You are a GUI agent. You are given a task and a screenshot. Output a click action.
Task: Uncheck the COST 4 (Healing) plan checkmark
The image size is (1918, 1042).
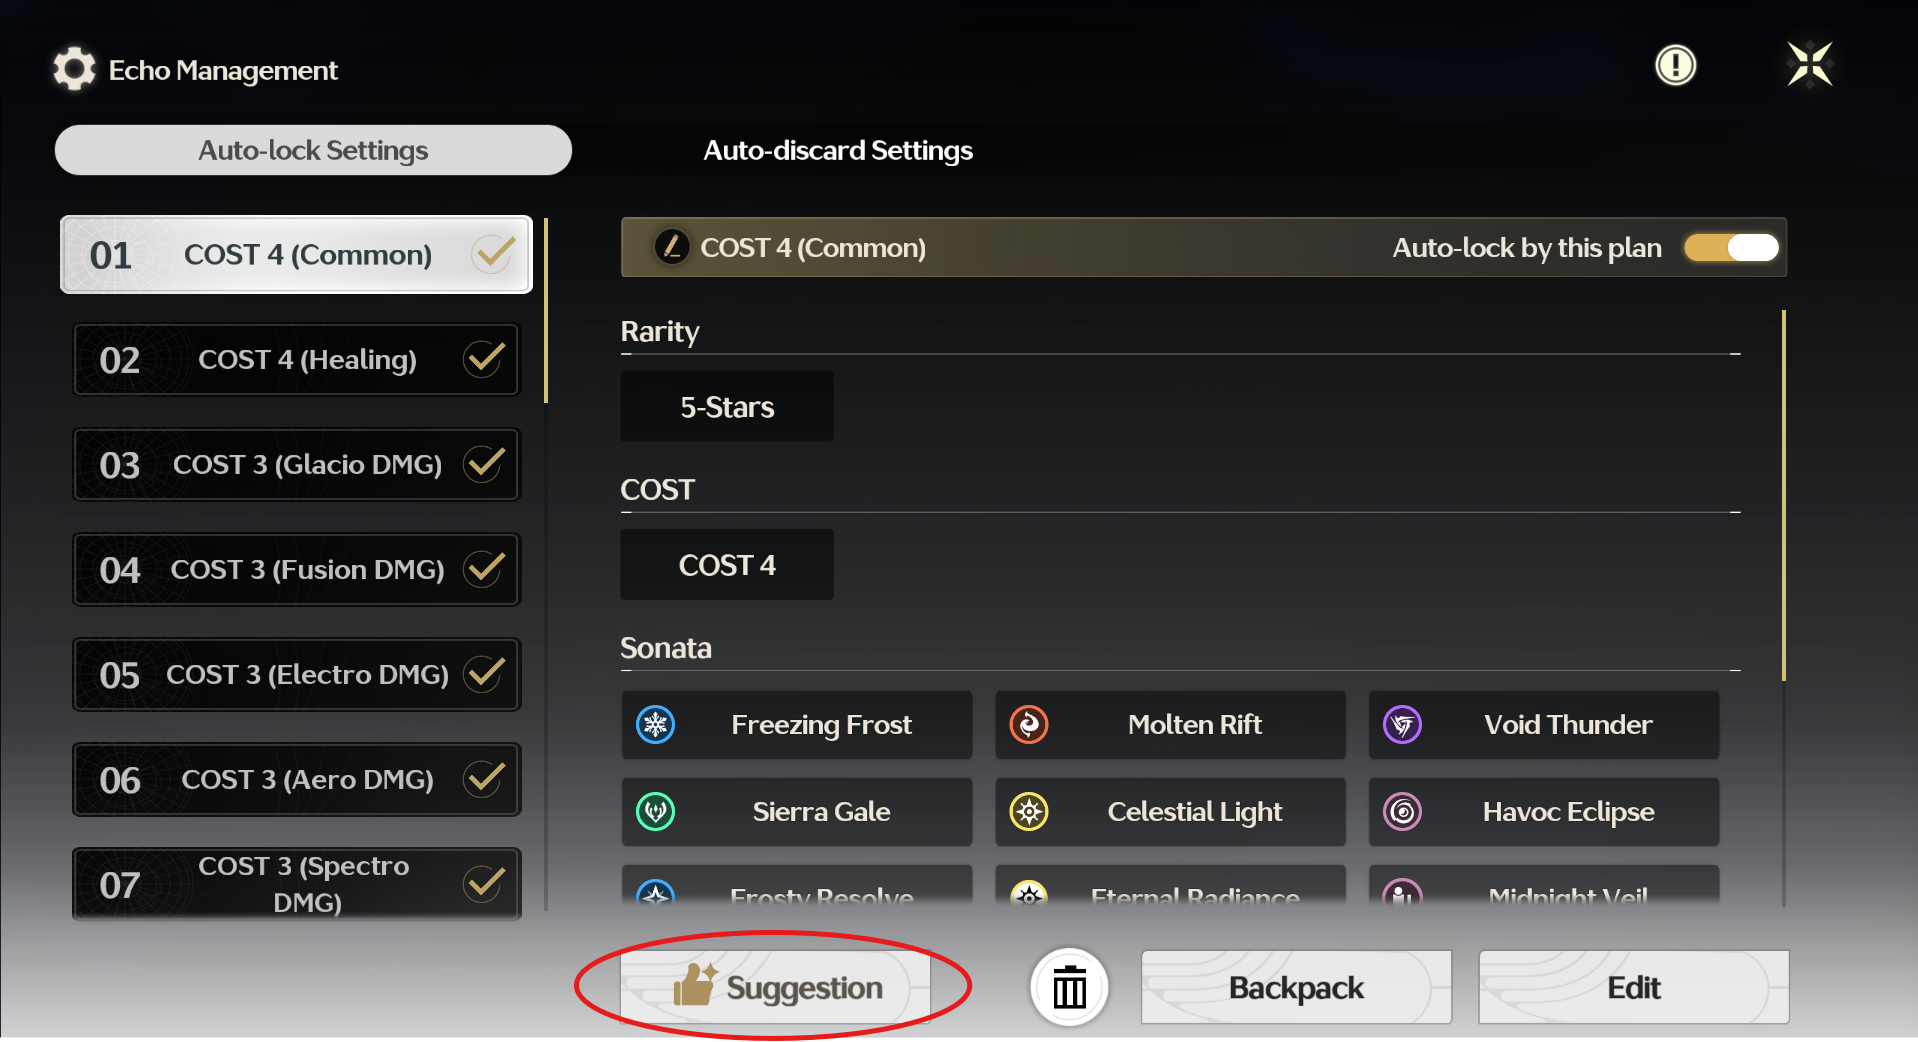point(484,359)
